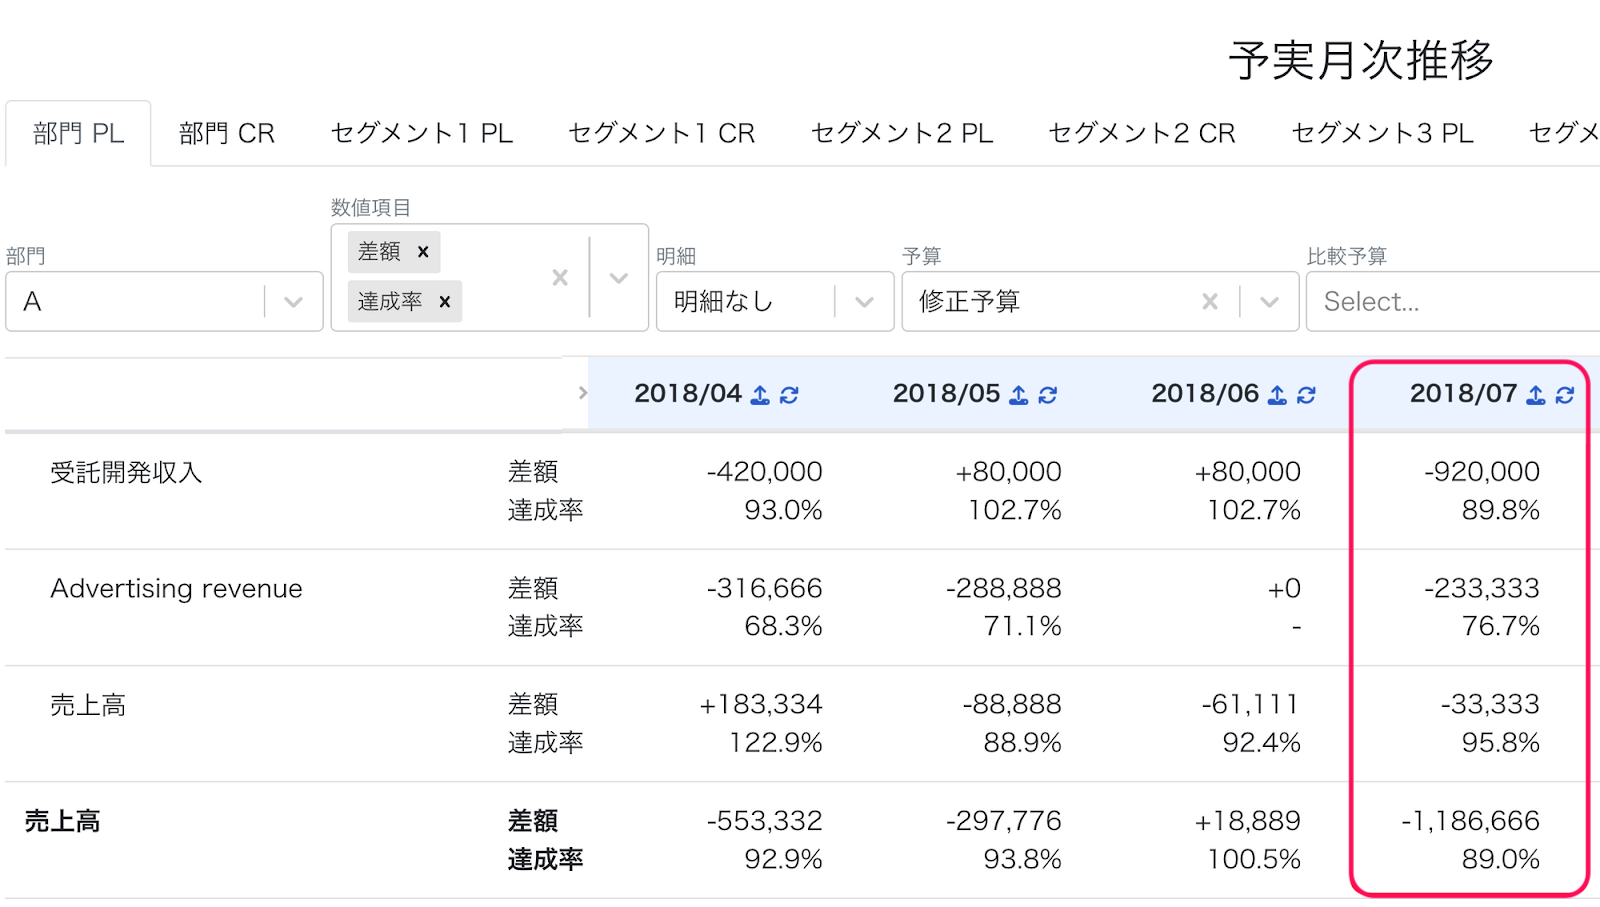Click the -1,186,666 total cell

tap(1471, 821)
